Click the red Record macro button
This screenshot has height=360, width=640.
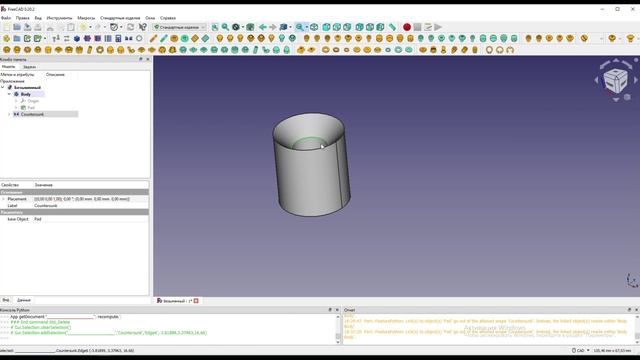407,27
